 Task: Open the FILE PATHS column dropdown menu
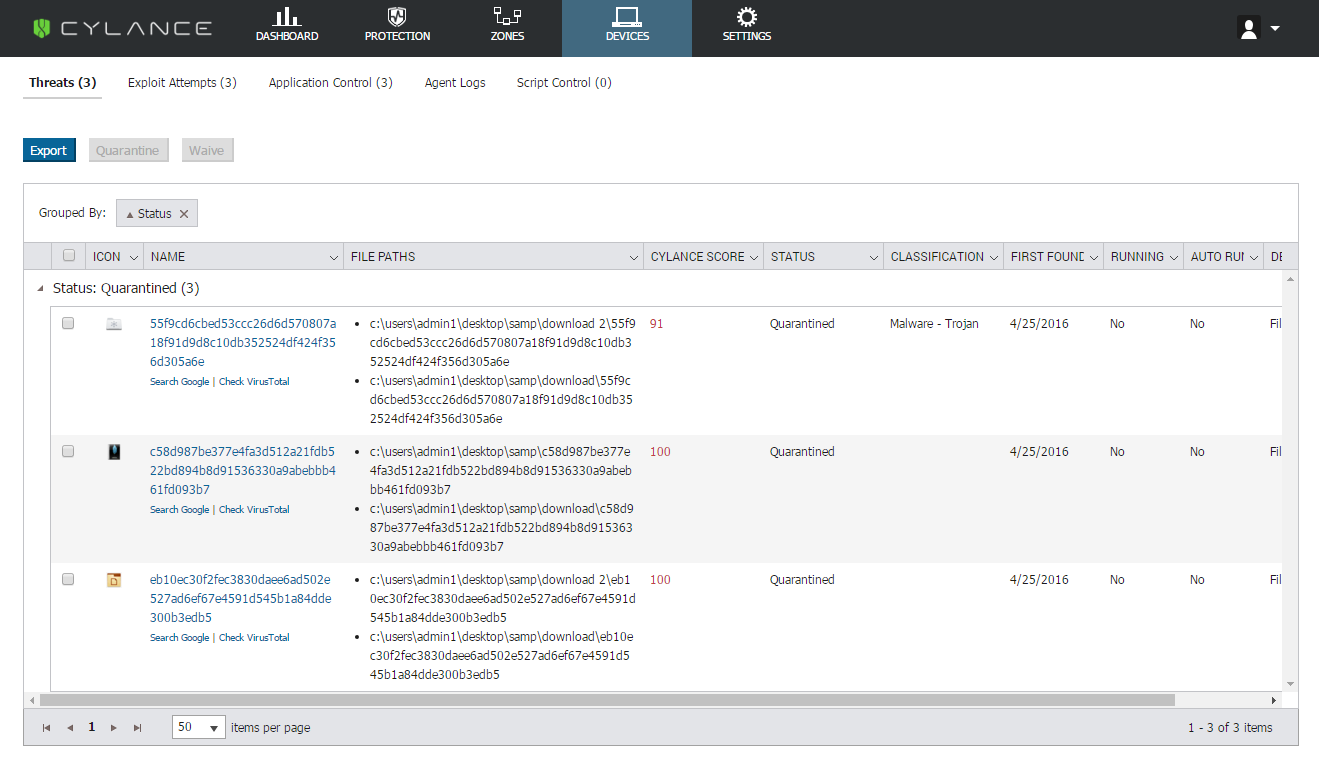(634, 257)
